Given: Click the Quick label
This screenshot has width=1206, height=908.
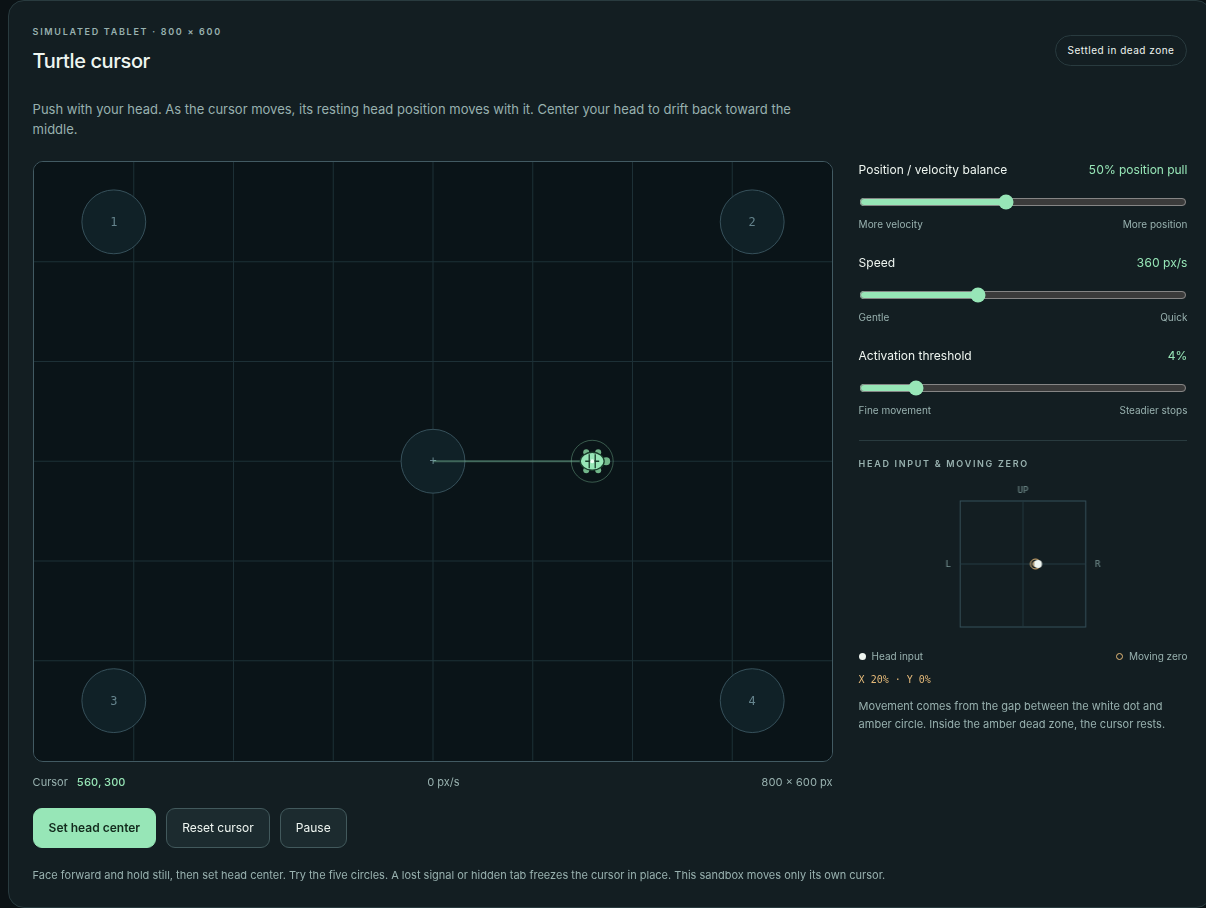Looking at the screenshot, I should point(1174,318).
